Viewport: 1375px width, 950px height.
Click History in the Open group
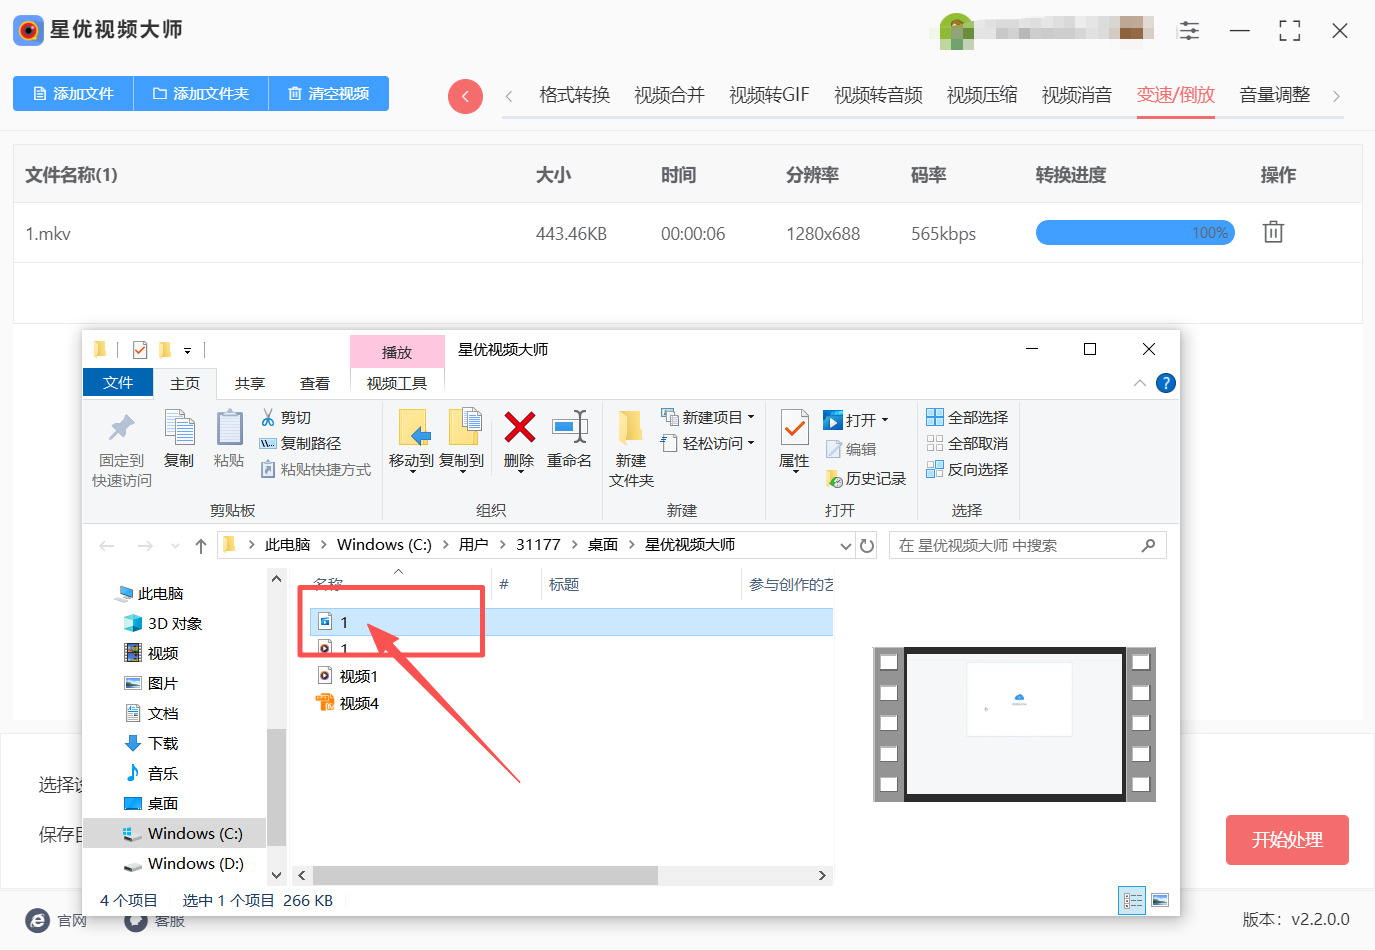(866, 479)
